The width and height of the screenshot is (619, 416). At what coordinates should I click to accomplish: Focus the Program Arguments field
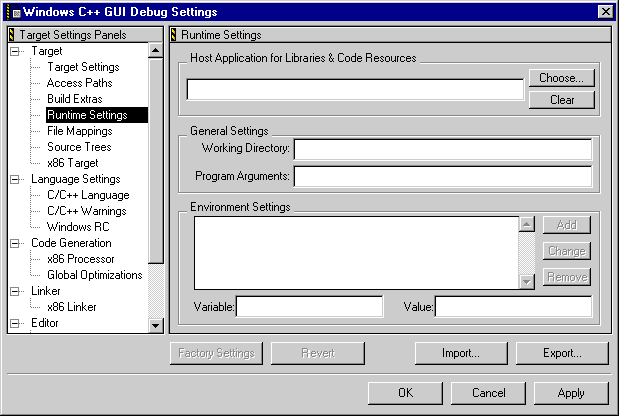click(x=443, y=176)
